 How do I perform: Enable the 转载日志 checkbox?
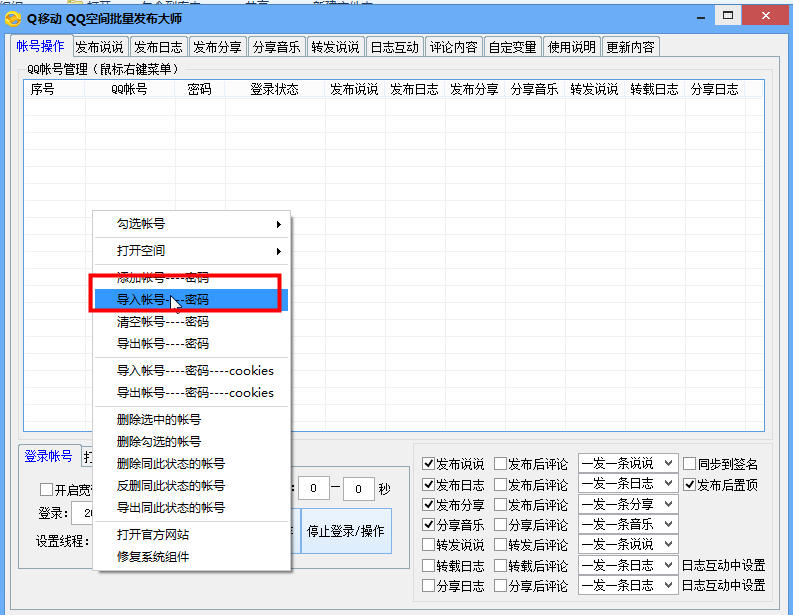(x=428, y=565)
